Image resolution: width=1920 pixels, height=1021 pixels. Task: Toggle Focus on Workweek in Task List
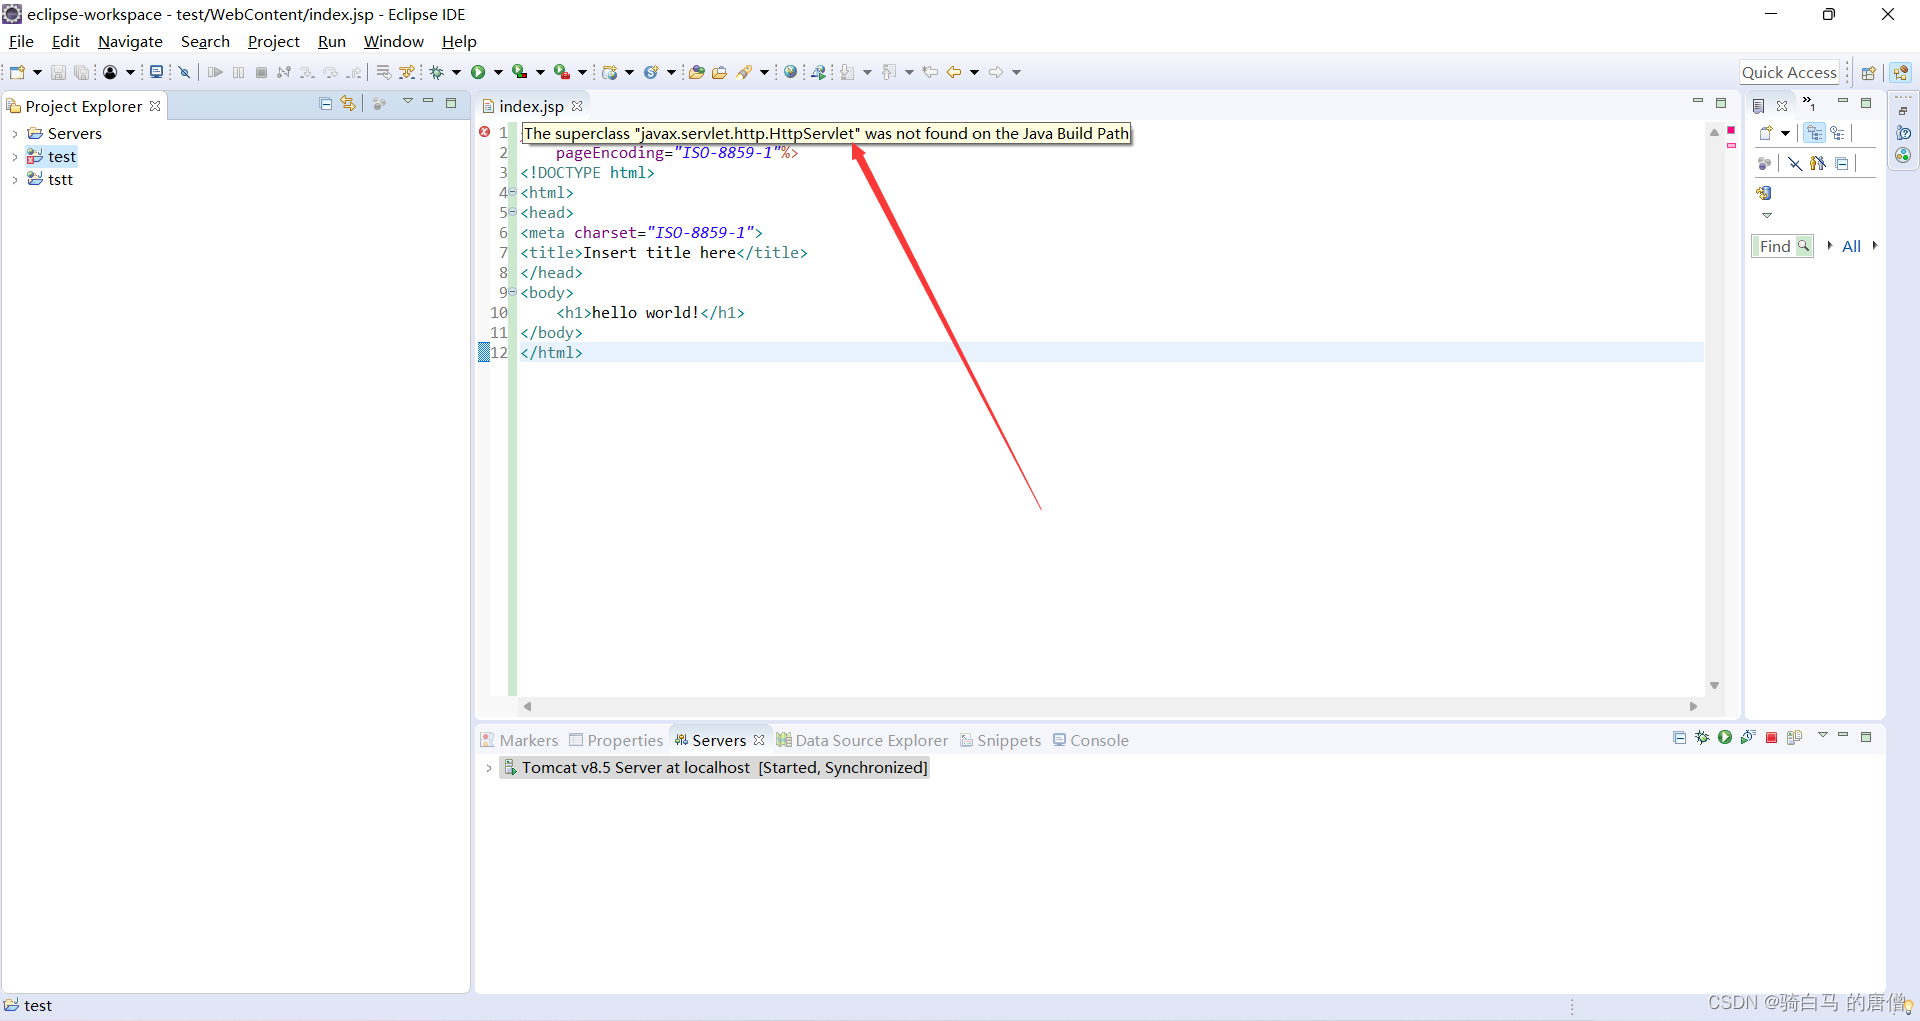tap(1764, 164)
